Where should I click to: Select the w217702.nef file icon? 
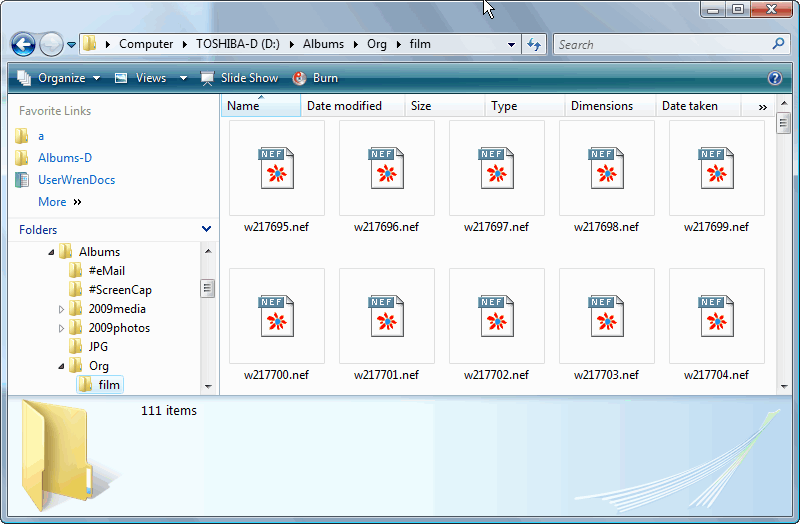click(496, 316)
